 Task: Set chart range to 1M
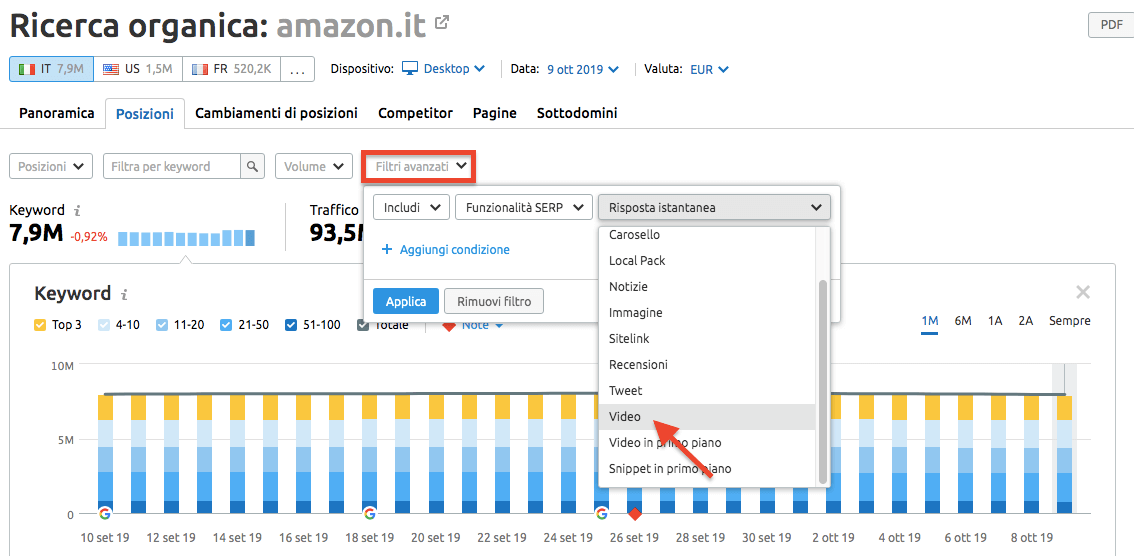tap(929, 321)
